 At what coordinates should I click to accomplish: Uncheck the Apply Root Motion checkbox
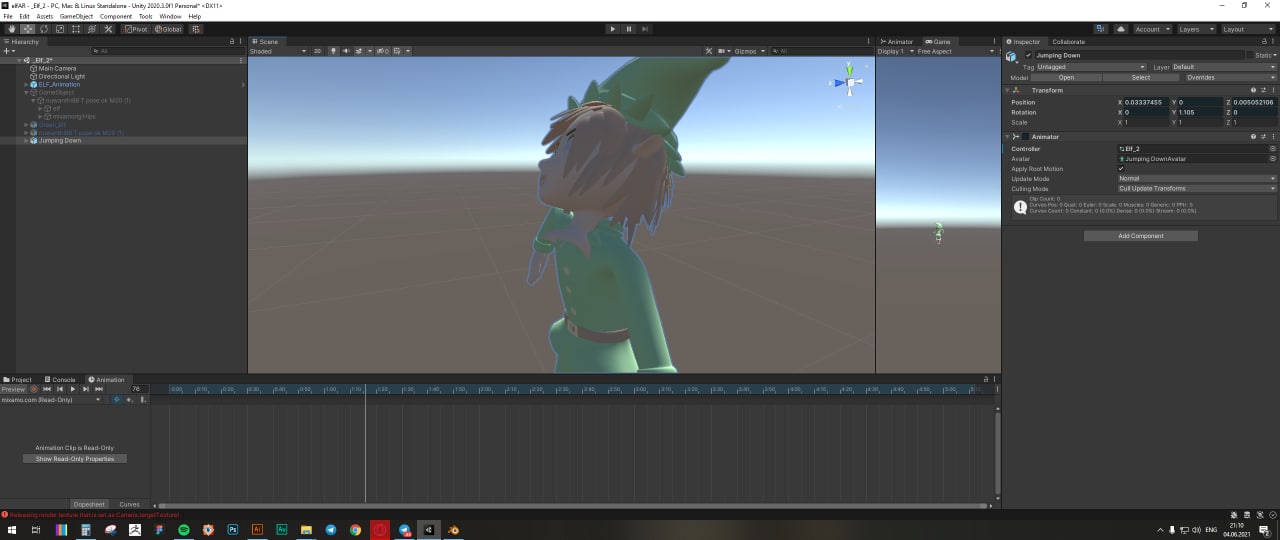pos(1121,169)
